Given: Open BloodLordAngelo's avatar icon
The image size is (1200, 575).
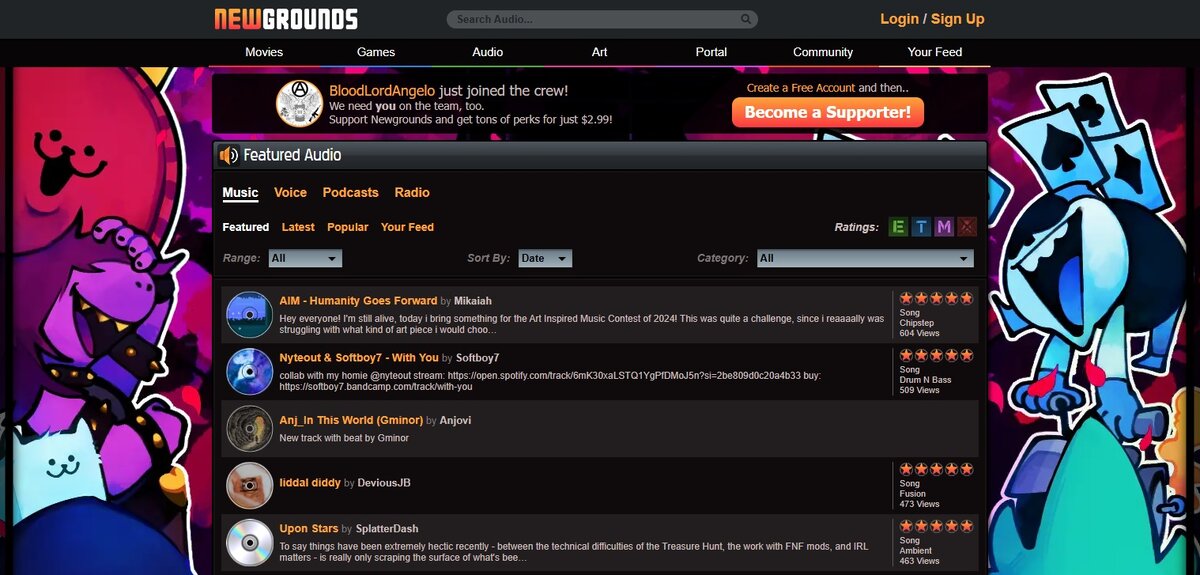Looking at the screenshot, I should point(298,103).
